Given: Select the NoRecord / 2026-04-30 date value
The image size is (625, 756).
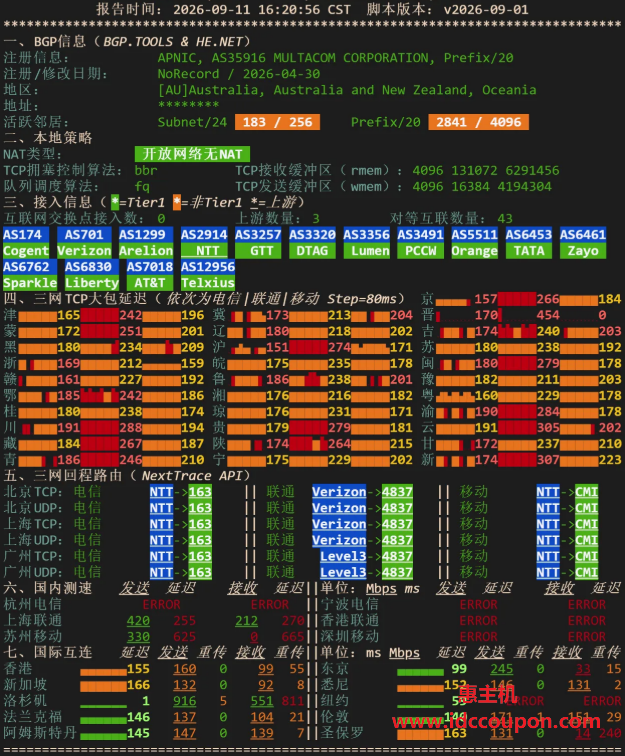Looking at the screenshot, I should click(x=239, y=74).
